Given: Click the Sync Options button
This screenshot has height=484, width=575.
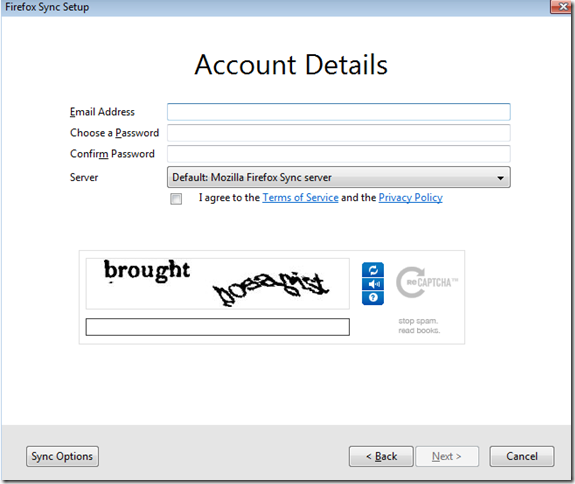Looking at the screenshot, I should [x=62, y=456].
